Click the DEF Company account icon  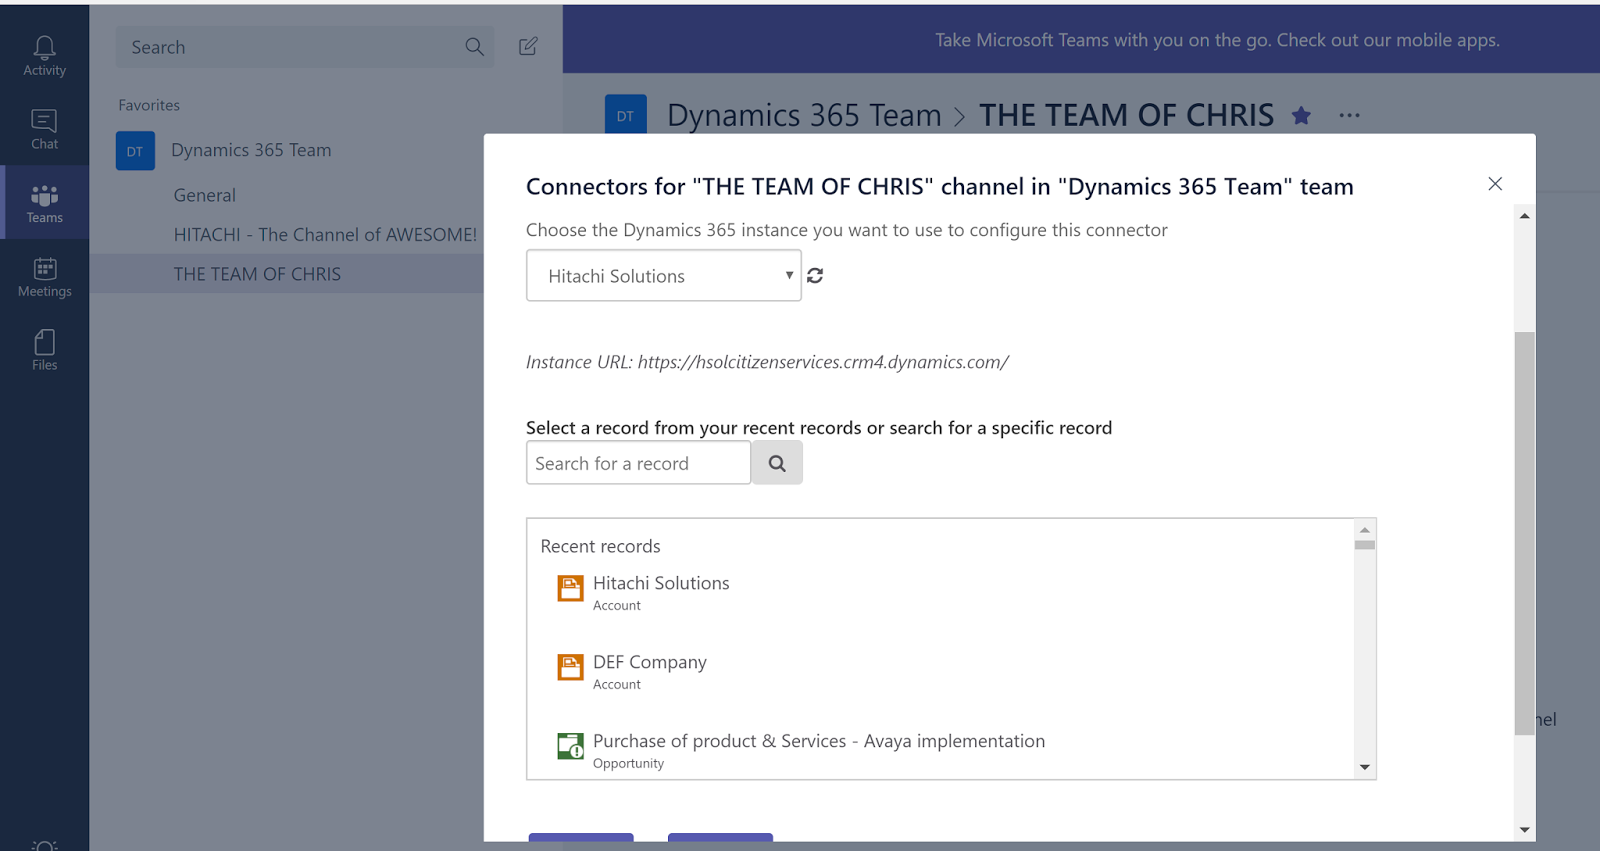pyautogui.click(x=570, y=667)
